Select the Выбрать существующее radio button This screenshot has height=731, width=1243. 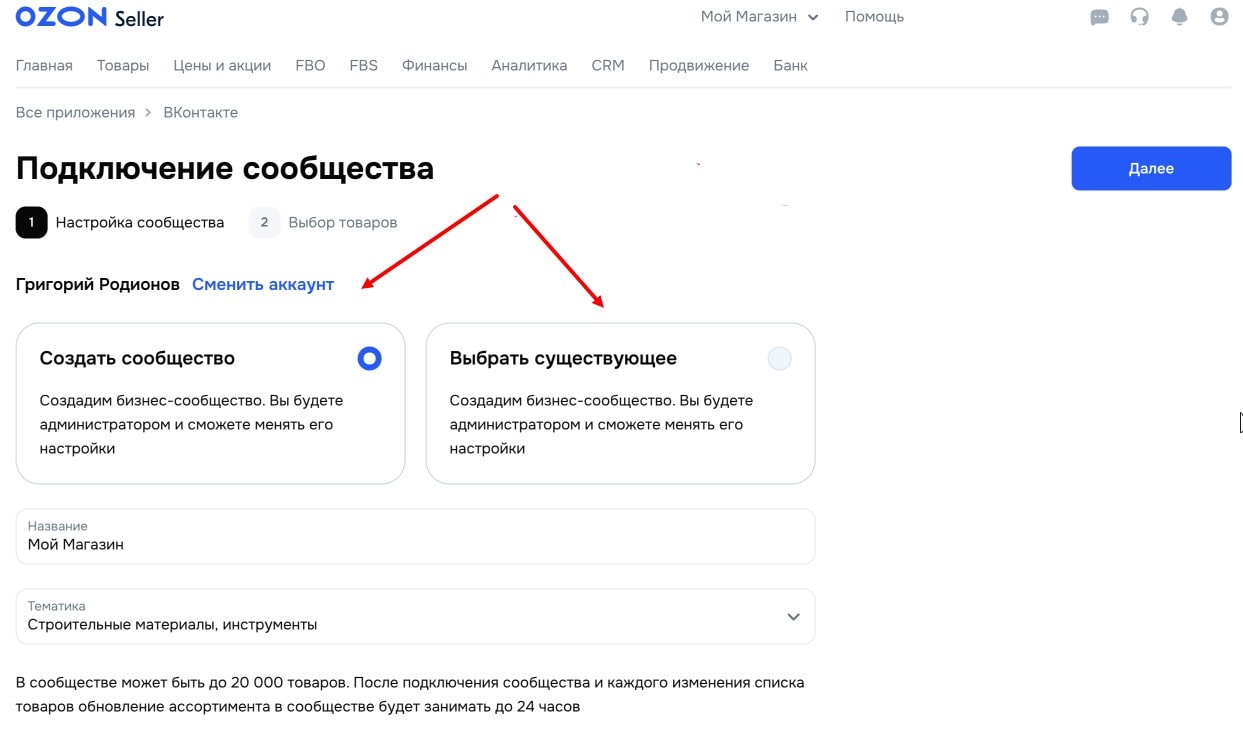(x=779, y=358)
